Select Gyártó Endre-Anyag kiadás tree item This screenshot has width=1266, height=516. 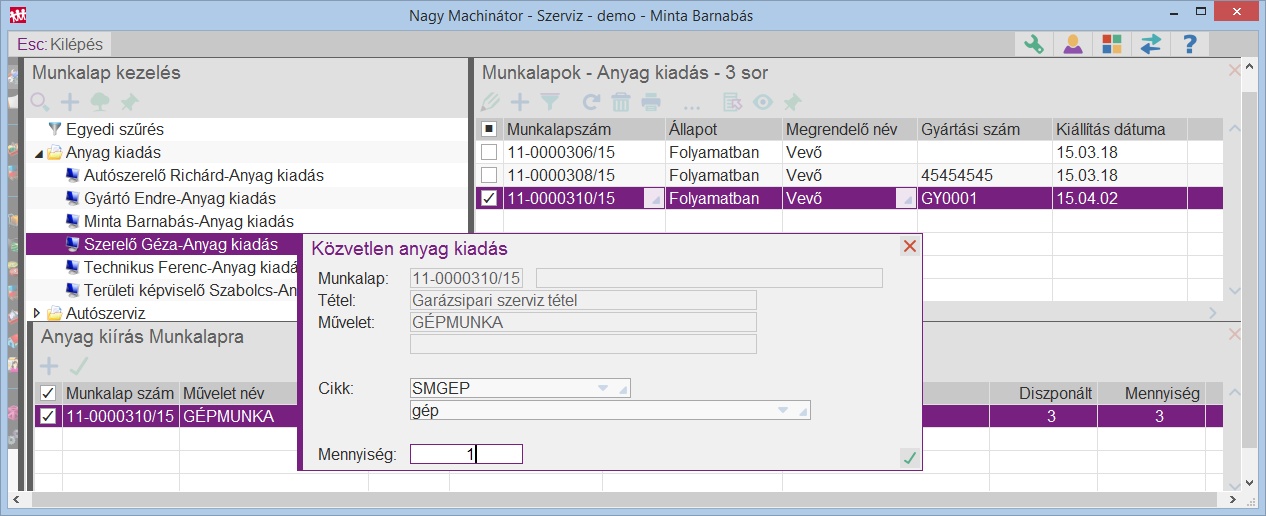pyautogui.click(x=179, y=198)
